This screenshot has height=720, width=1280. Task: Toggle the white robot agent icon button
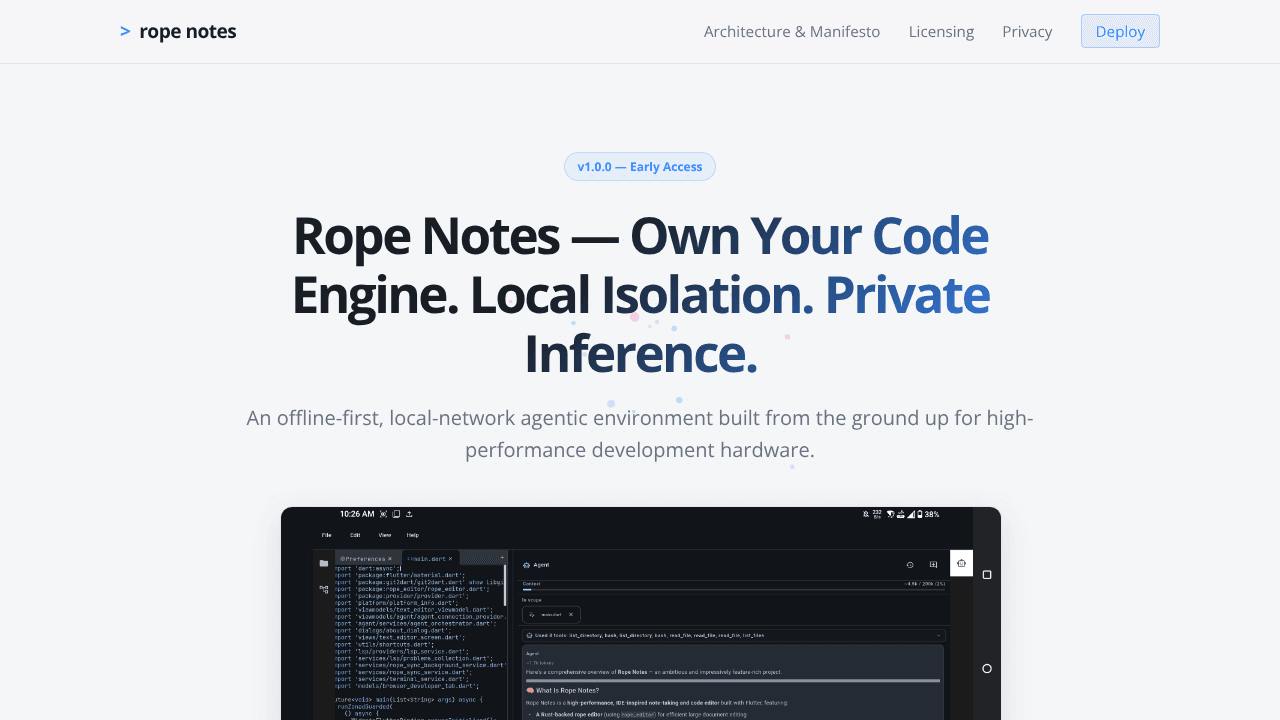point(961,563)
